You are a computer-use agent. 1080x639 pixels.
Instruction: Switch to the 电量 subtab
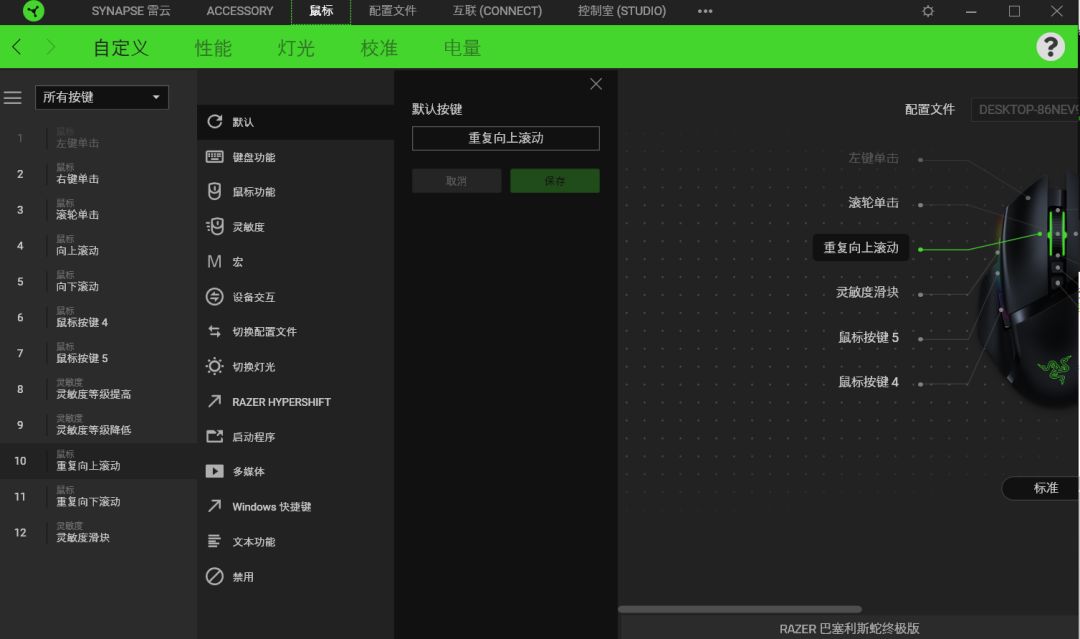point(462,48)
